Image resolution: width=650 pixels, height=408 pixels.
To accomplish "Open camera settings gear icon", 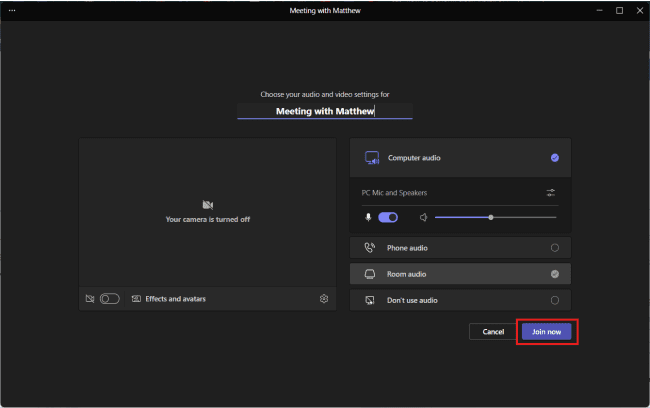I will point(324,299).
